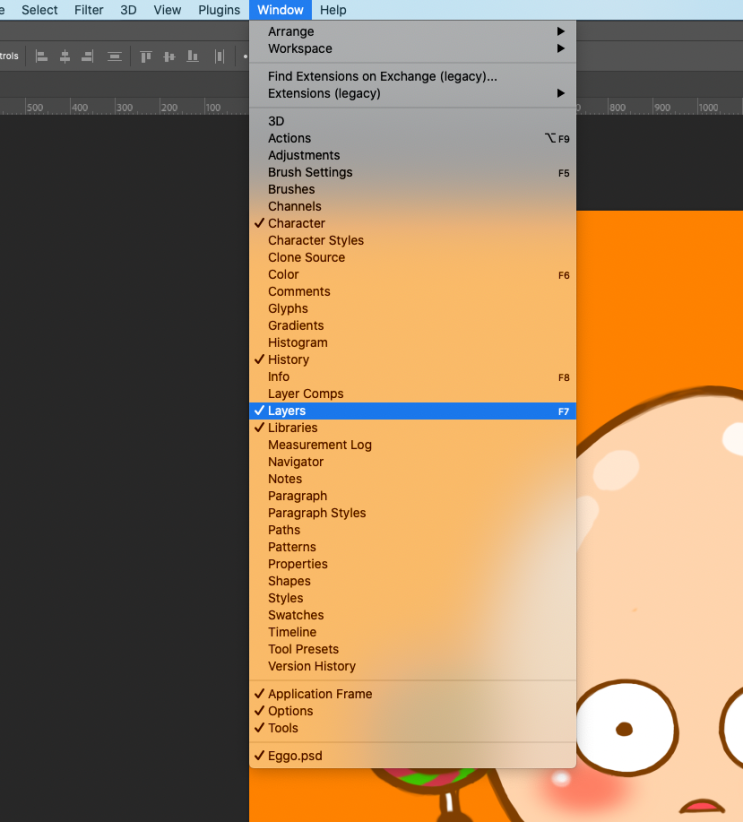Click the align top edges icon
This screenshot has height=822, width=743.
(146, 57)
